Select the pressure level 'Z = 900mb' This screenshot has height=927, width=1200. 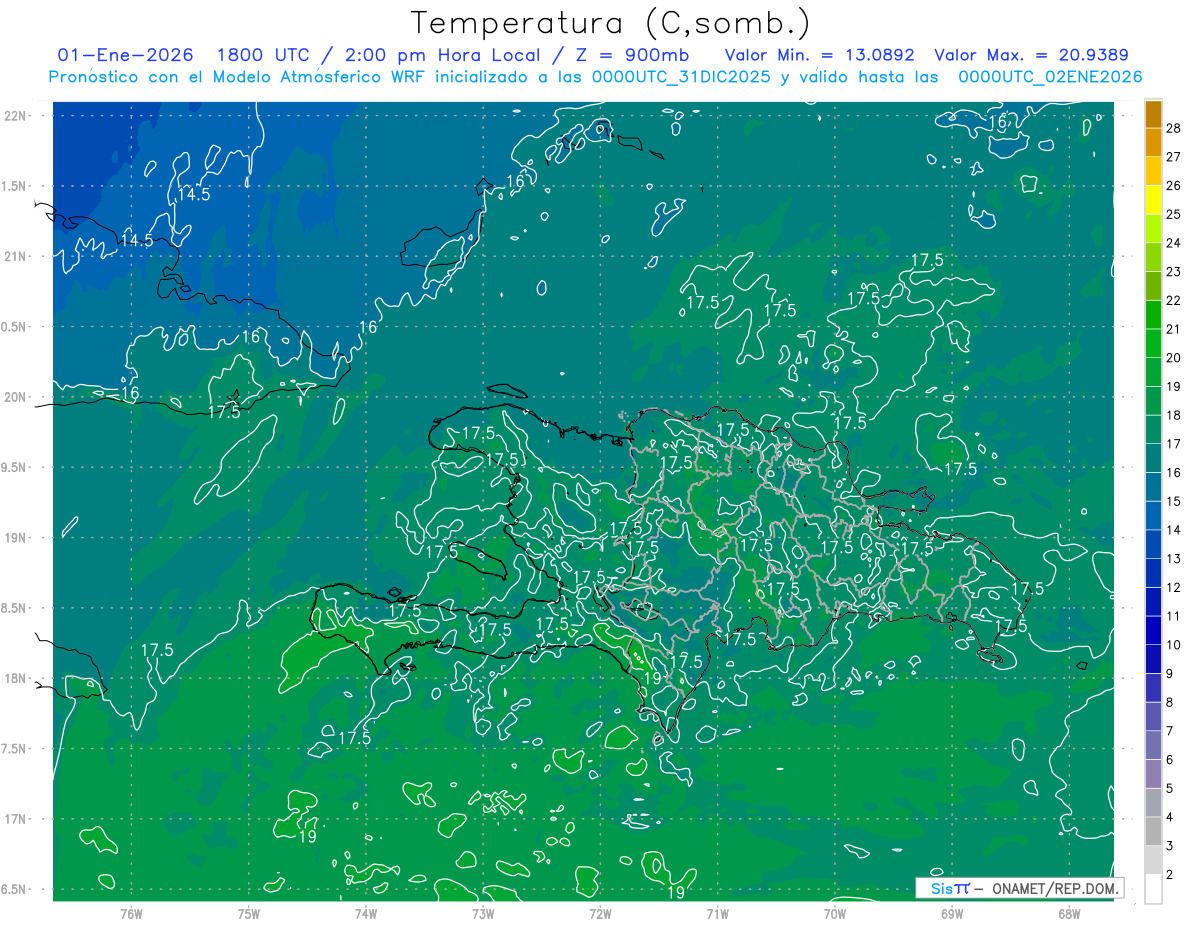point(629,55)
